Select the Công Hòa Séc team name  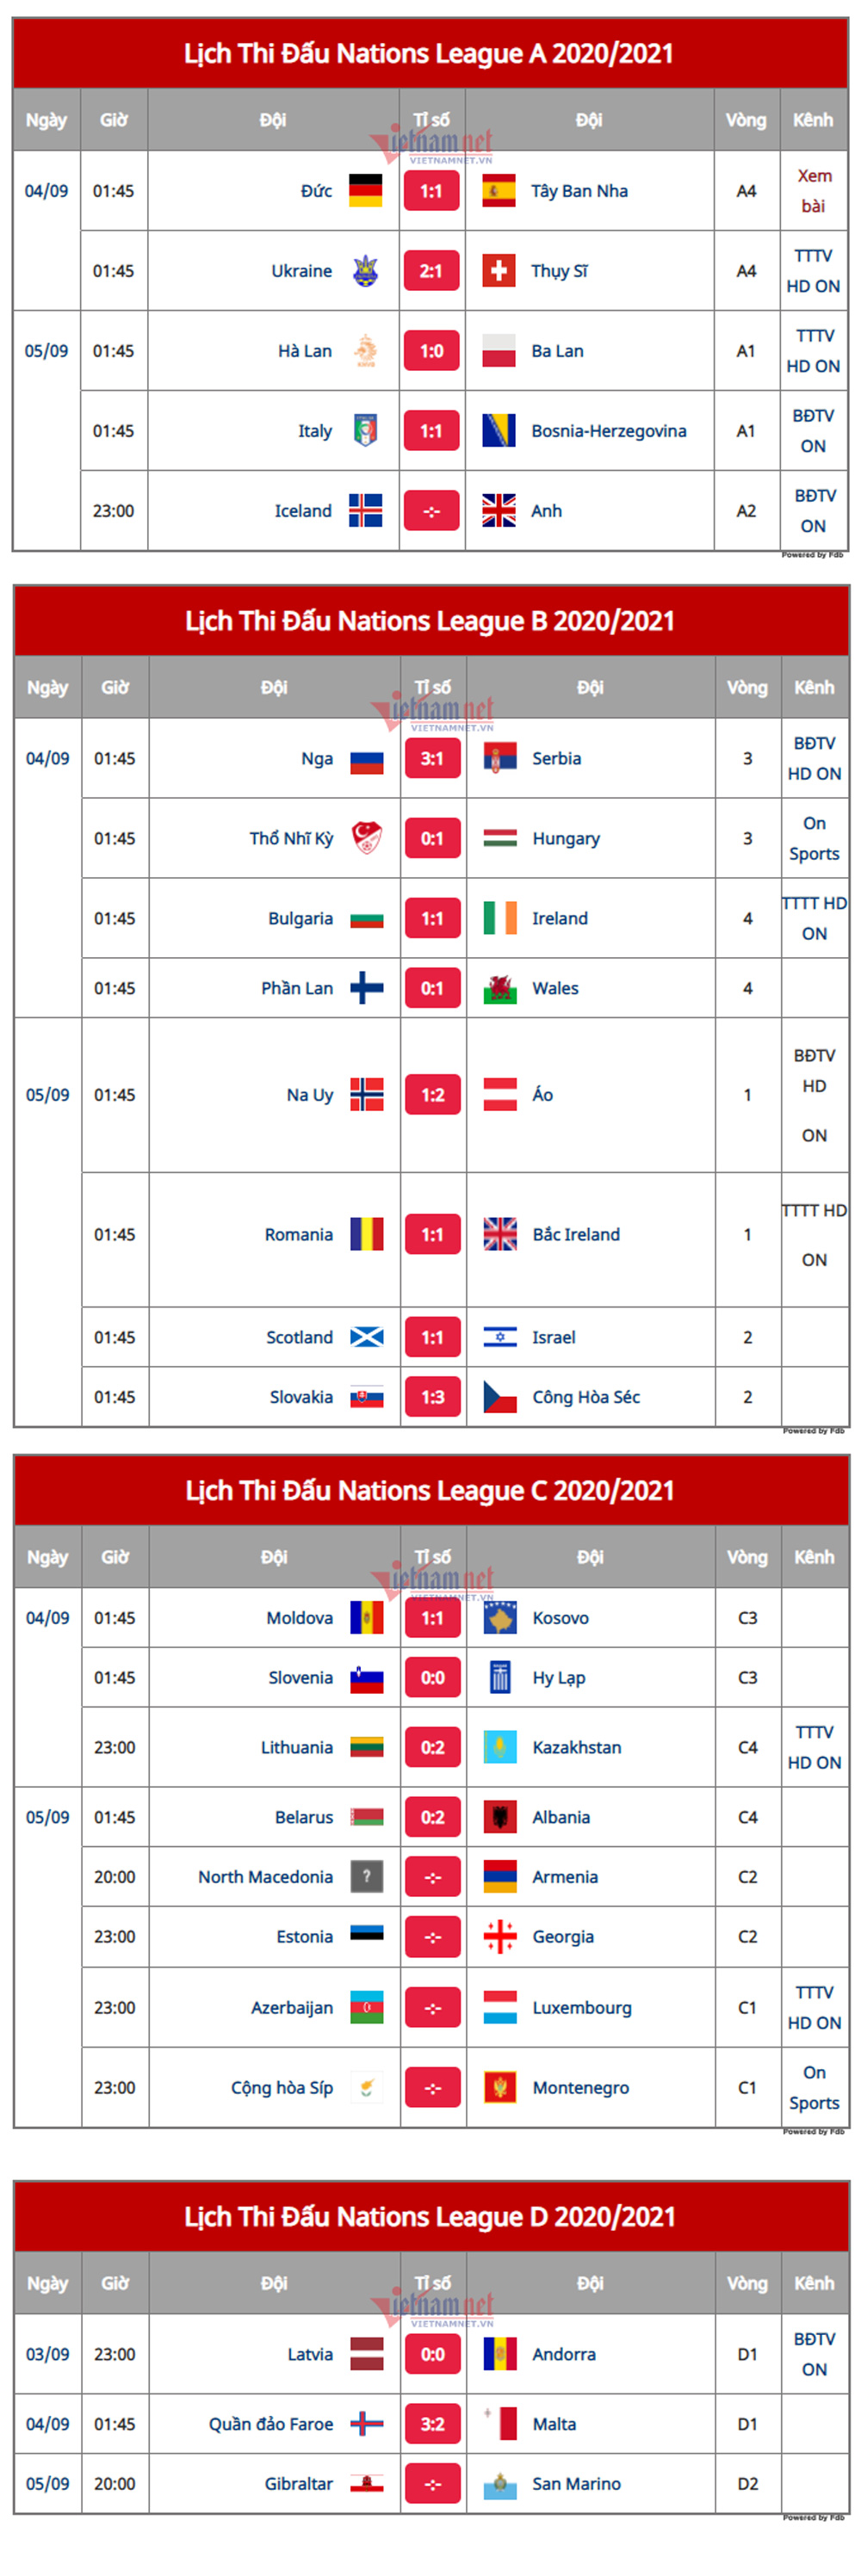coord(586,1397)
